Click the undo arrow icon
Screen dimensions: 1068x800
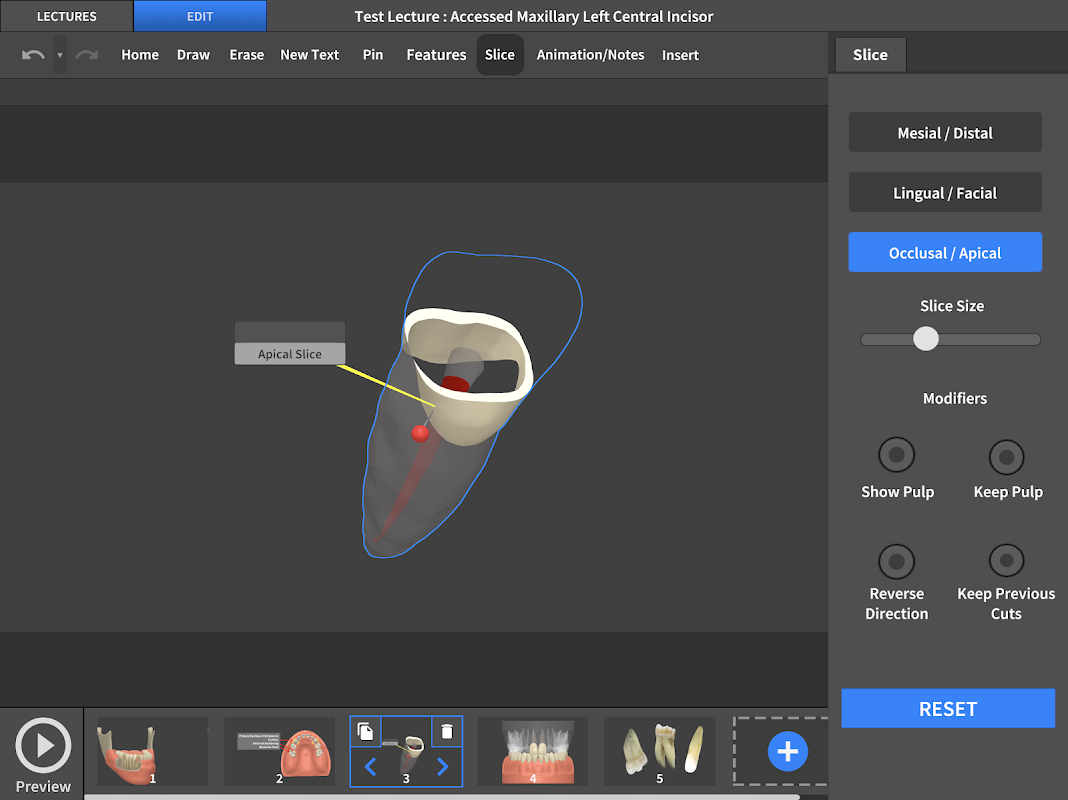(x=33, y=55)
